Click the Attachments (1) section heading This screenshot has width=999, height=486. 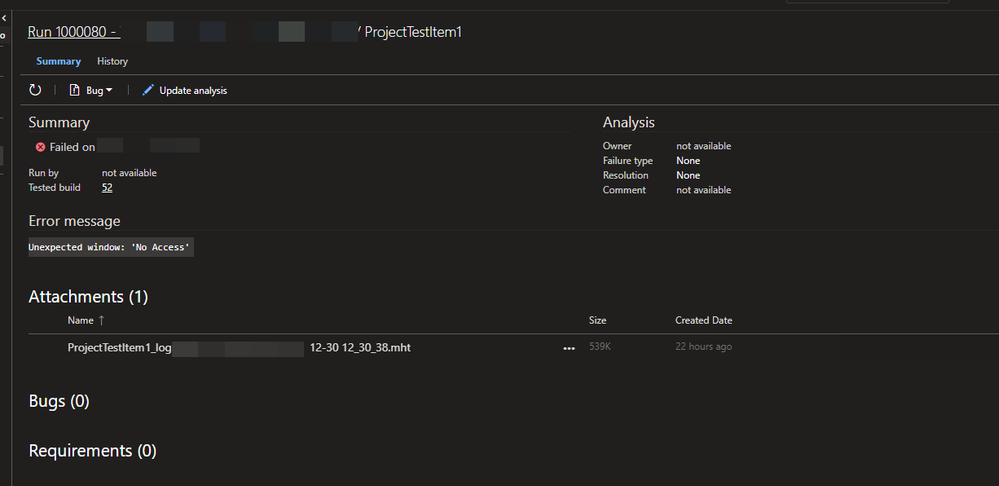pos(88,297)
